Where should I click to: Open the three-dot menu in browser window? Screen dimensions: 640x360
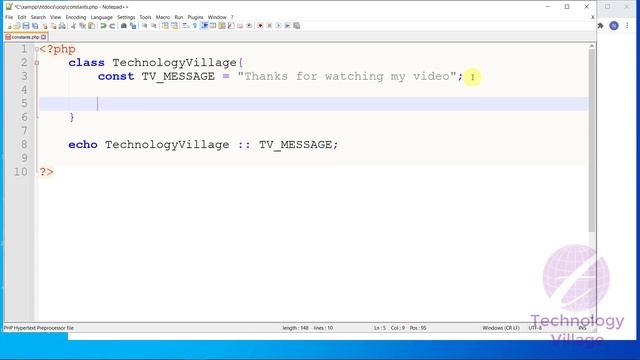(x=627, y=26)
